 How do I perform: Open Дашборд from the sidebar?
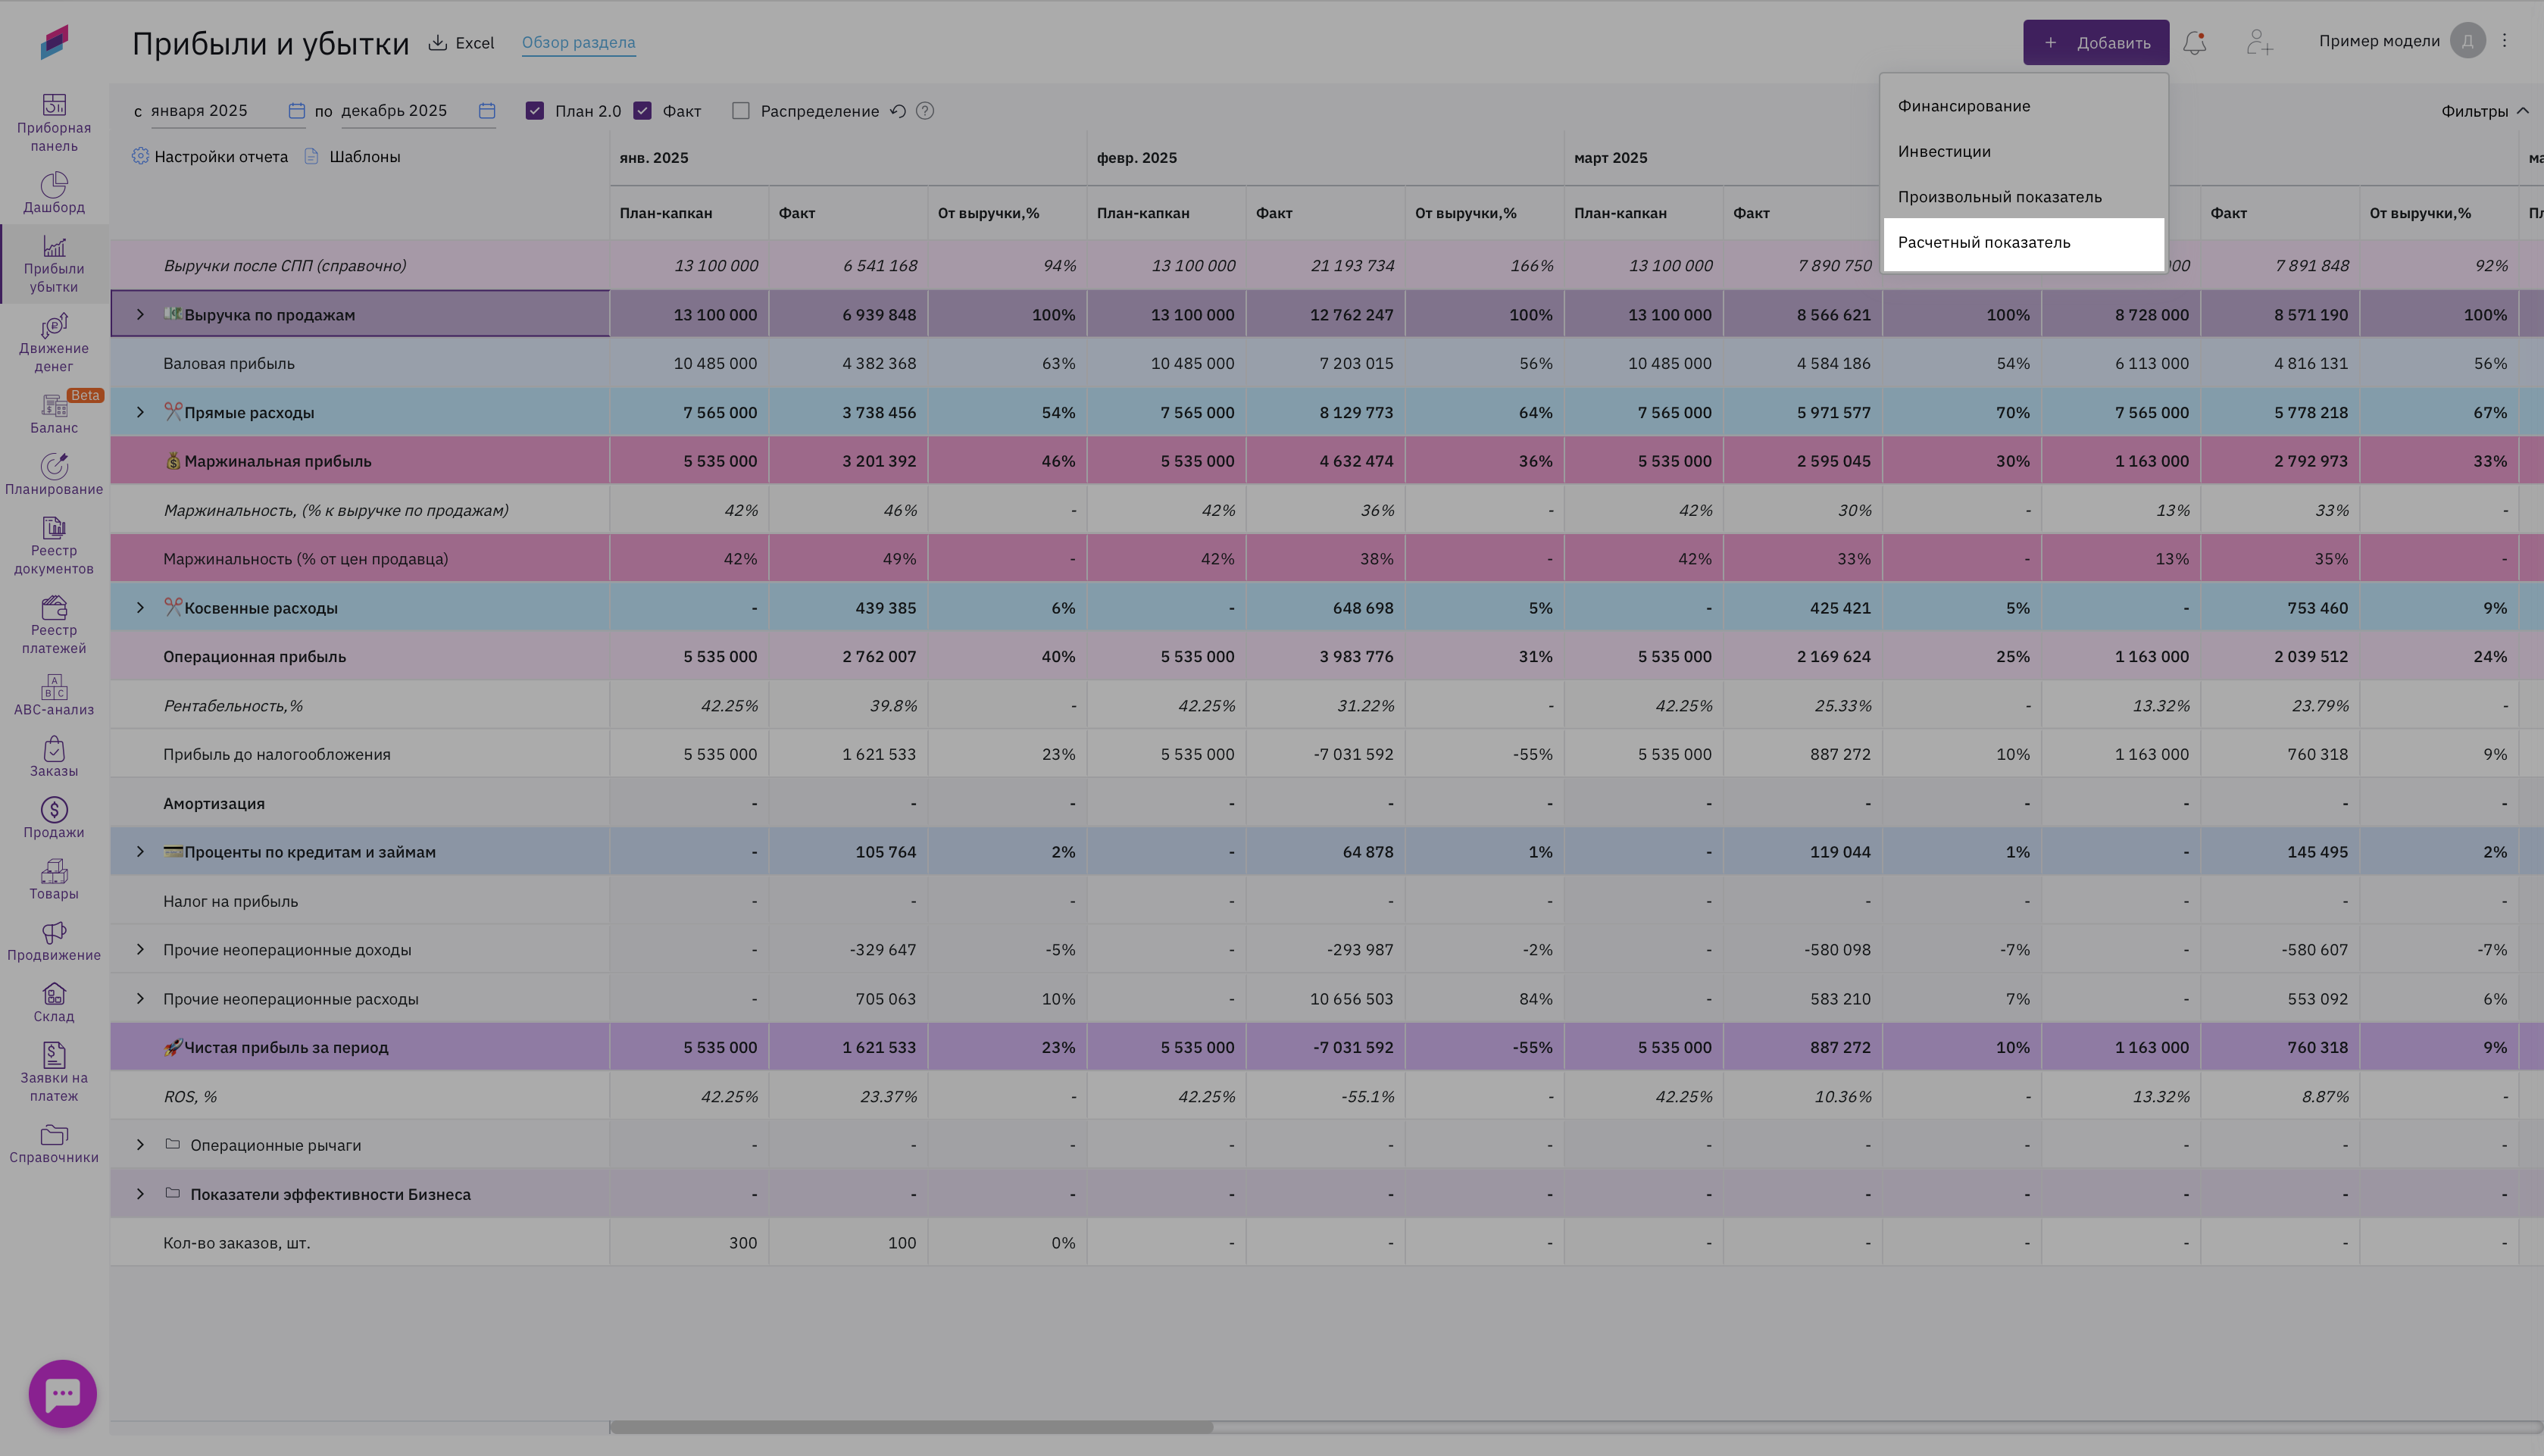coord(54,193)
